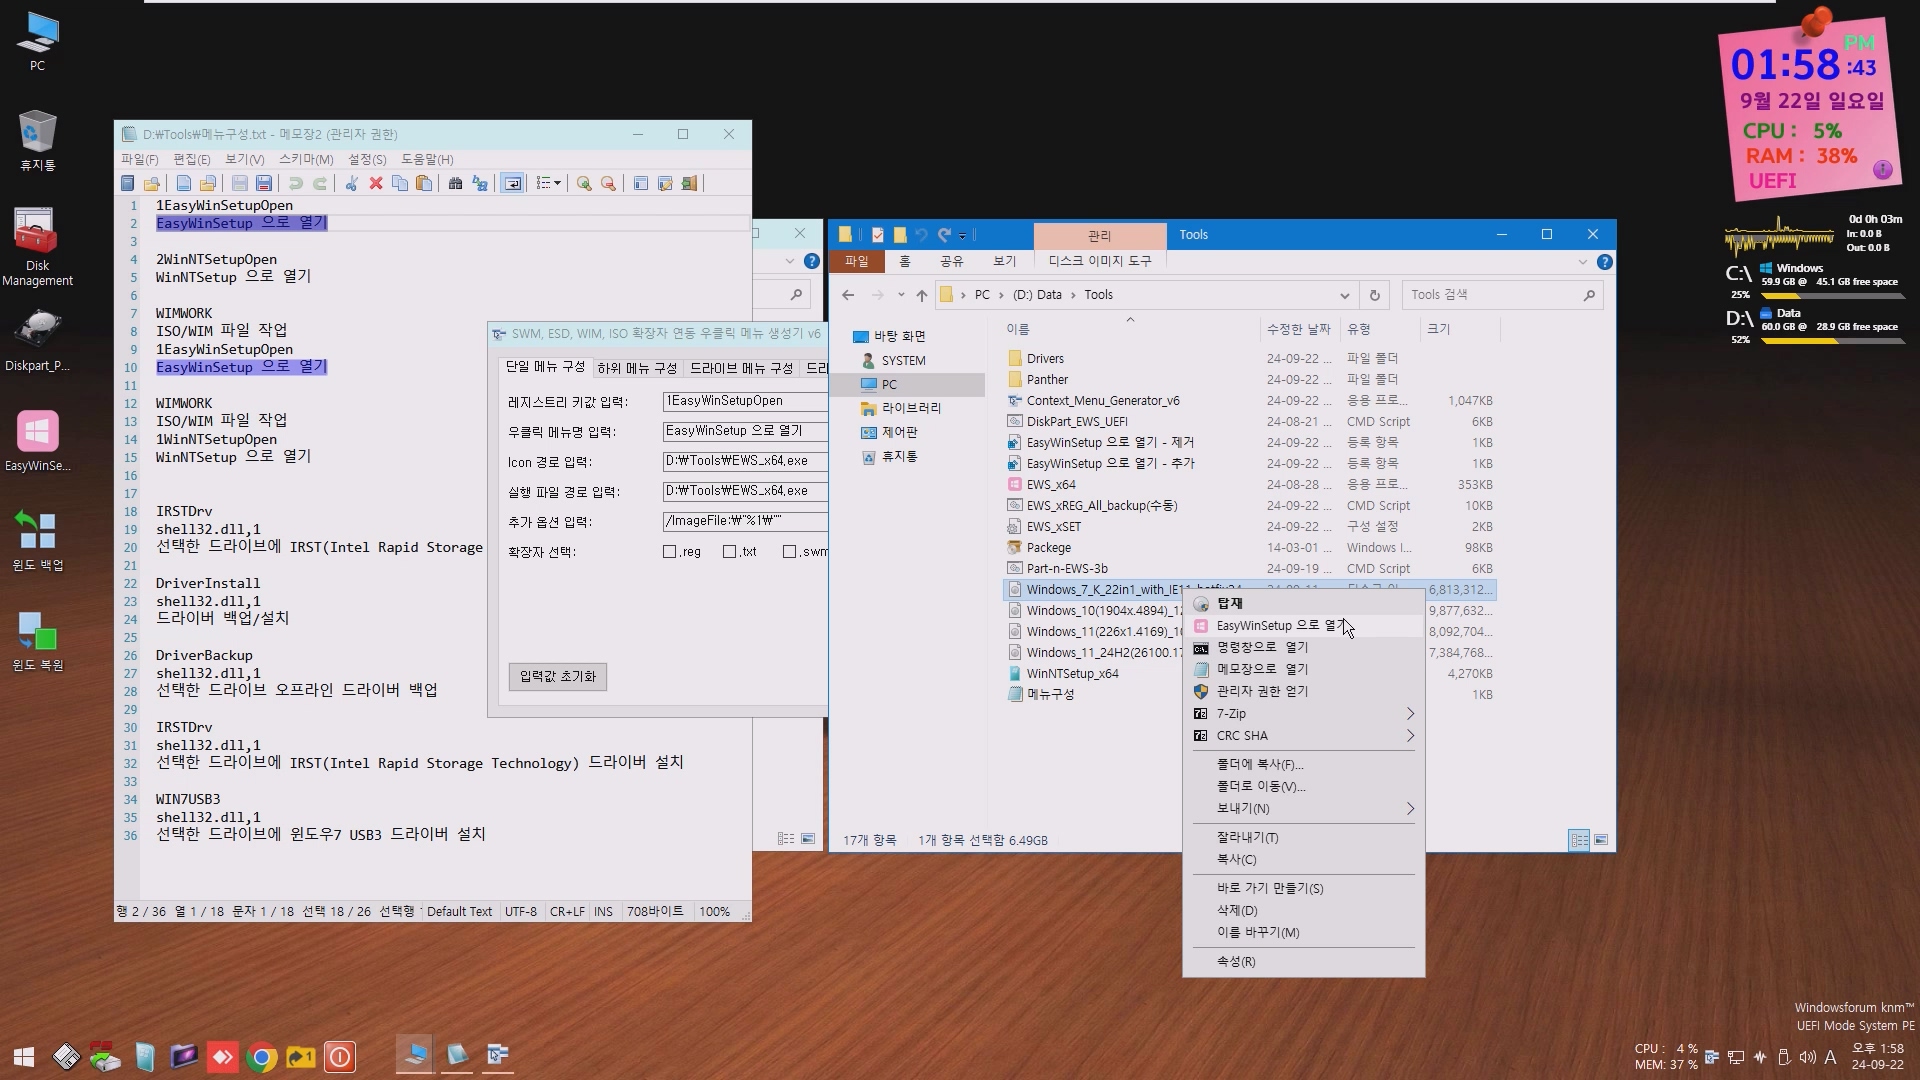Switch explorer to details view icon
This screenshot has height=1080, width=1920.
1579,840
